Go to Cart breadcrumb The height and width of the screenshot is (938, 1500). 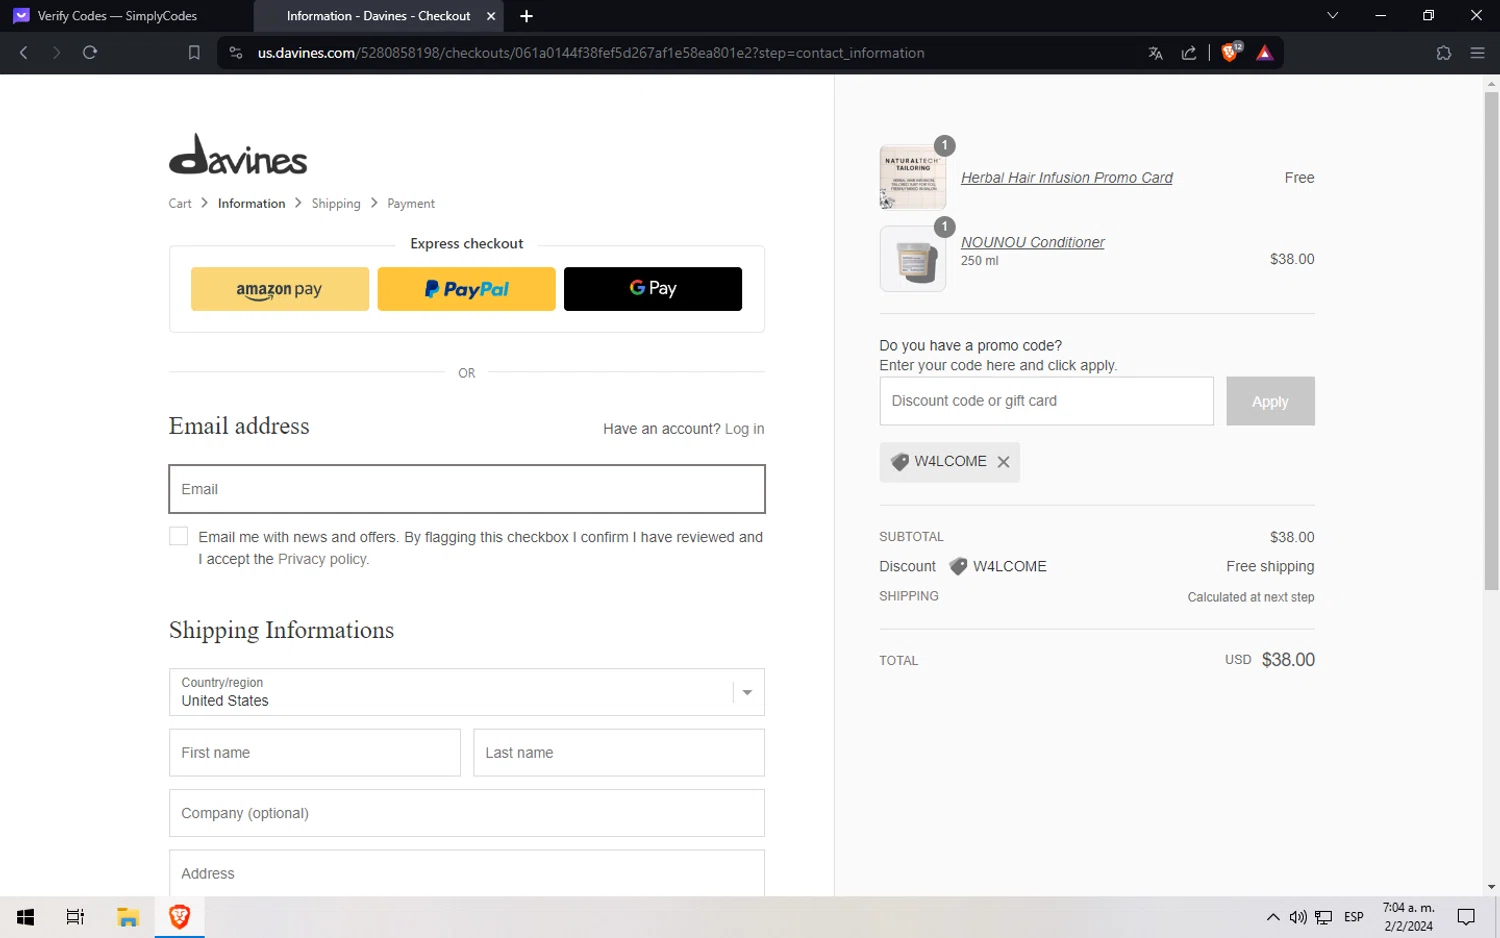180,203
